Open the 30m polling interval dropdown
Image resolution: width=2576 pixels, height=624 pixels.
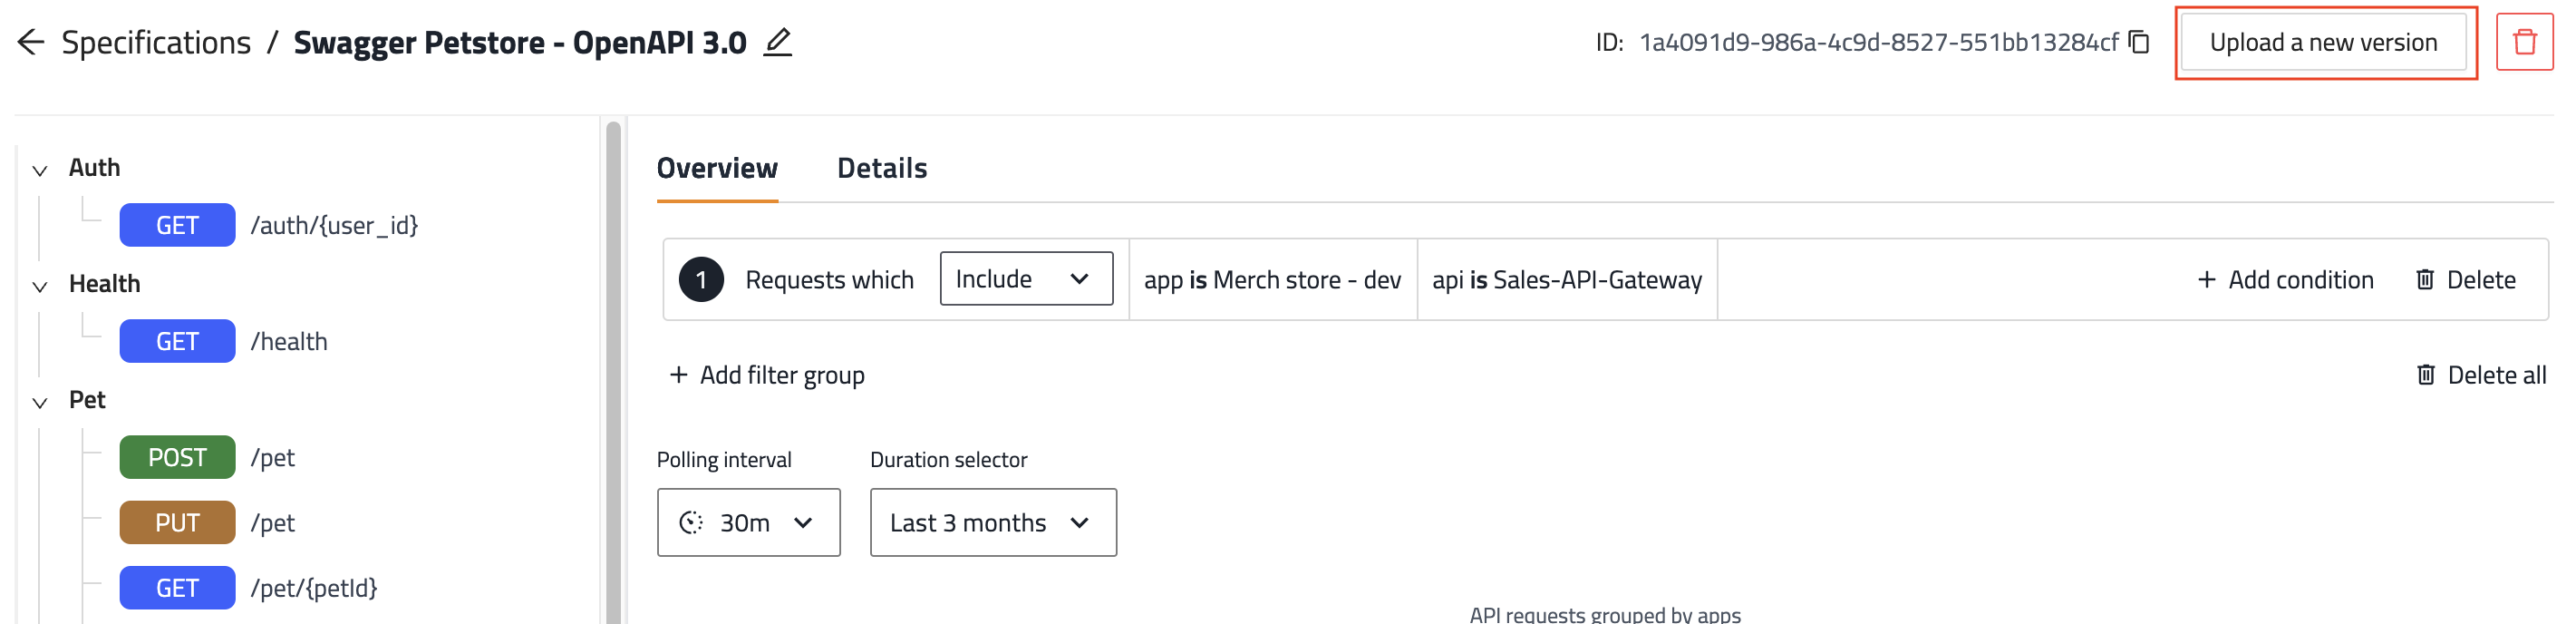pyautogui.click(x=748, y=522)
